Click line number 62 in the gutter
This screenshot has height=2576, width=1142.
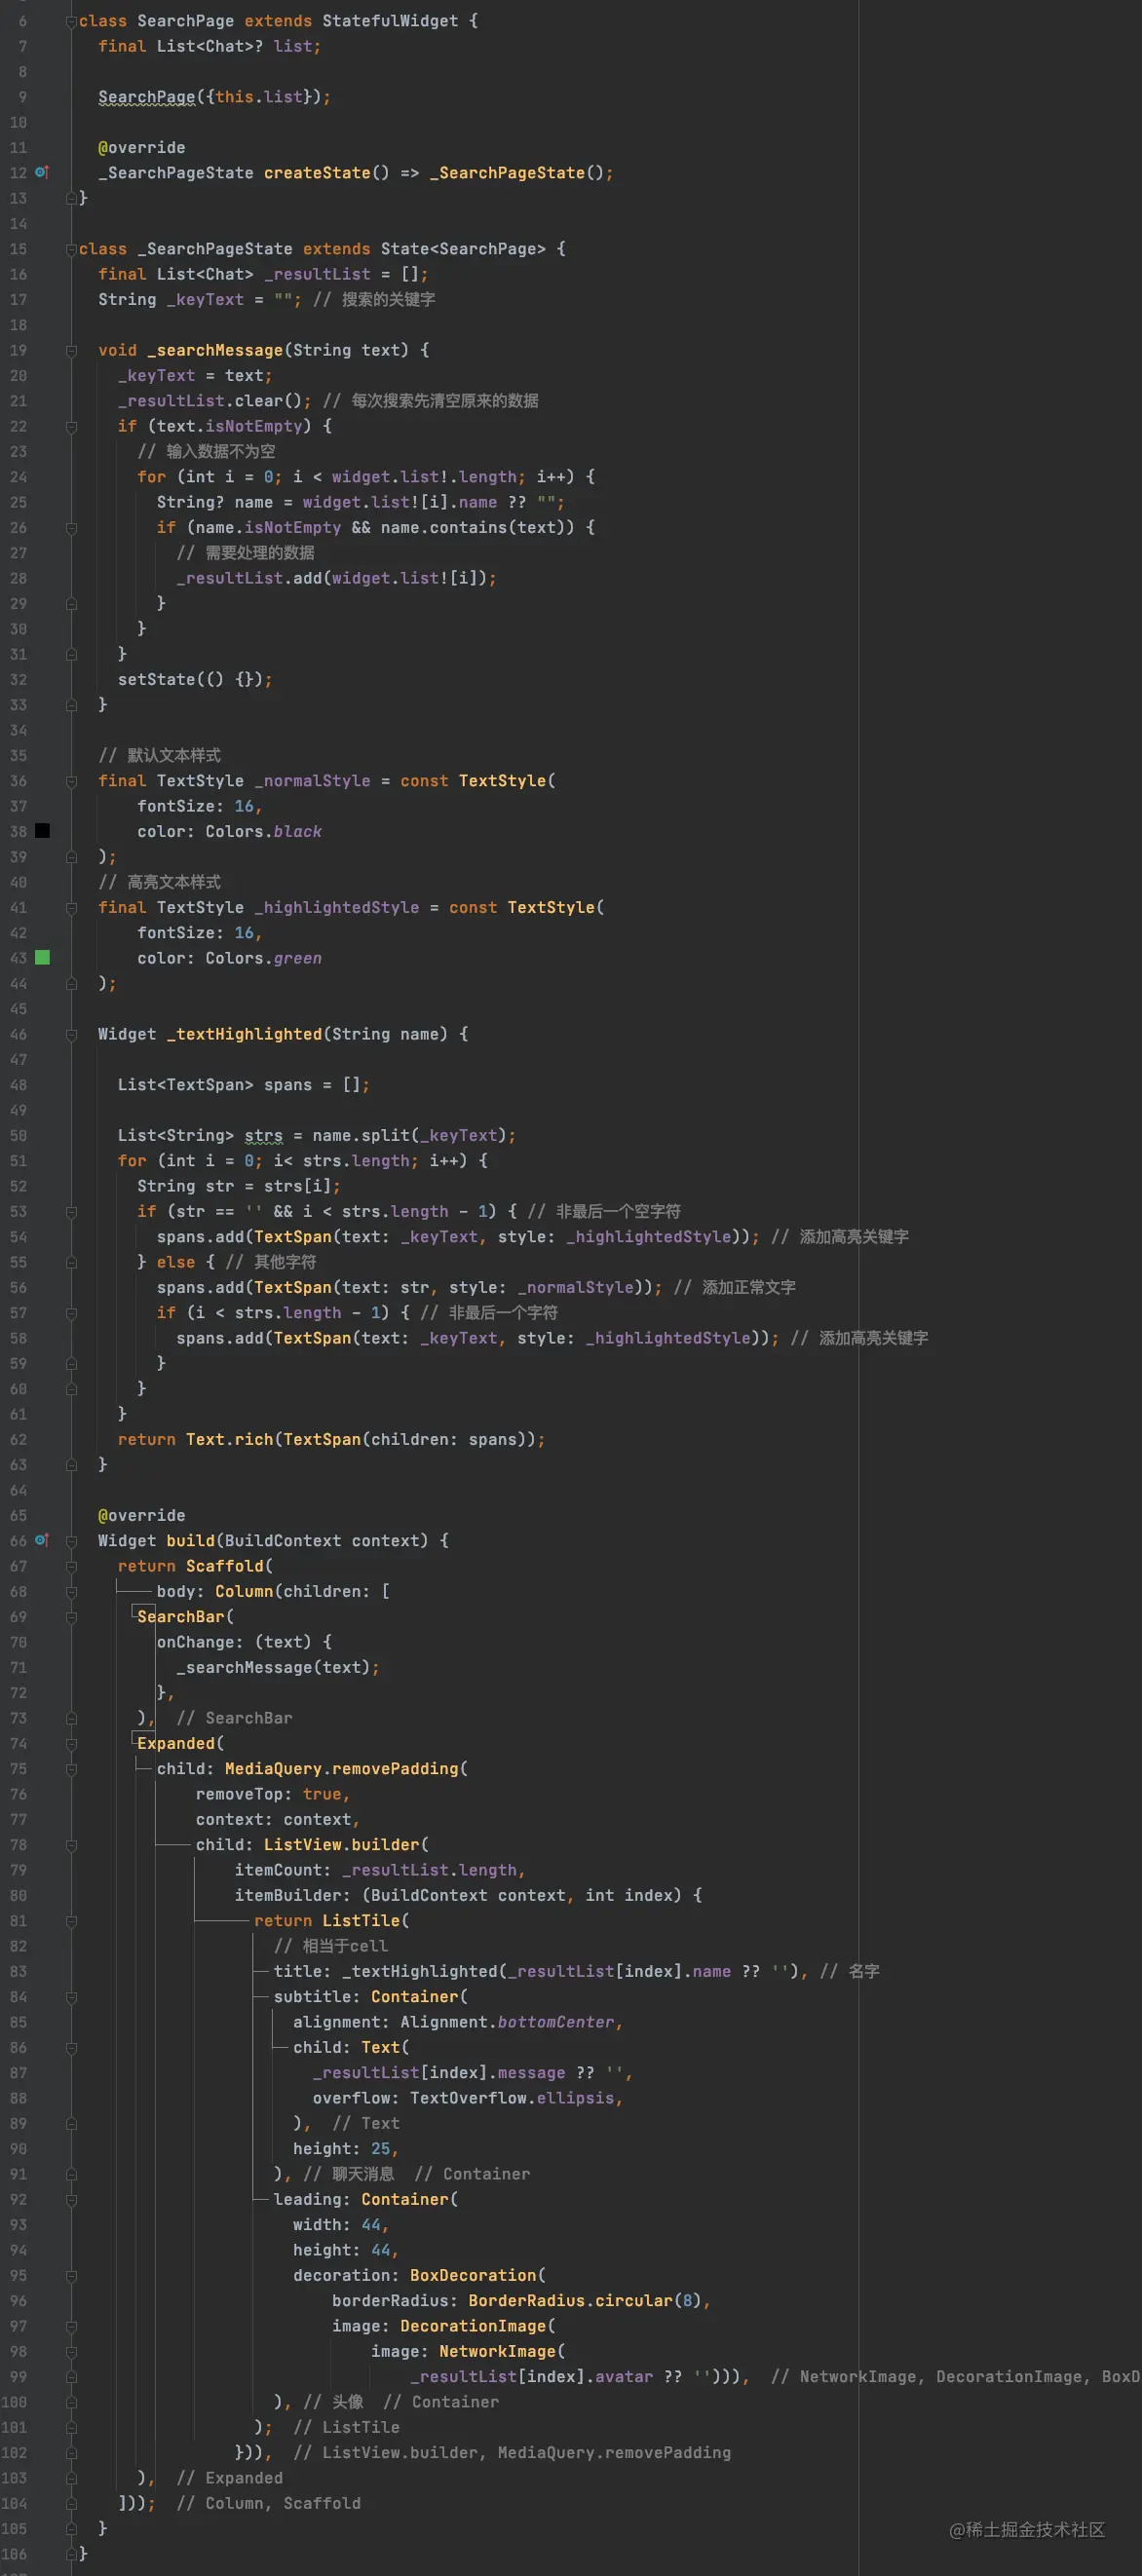pyautogui.click(x=18, y=1439)
